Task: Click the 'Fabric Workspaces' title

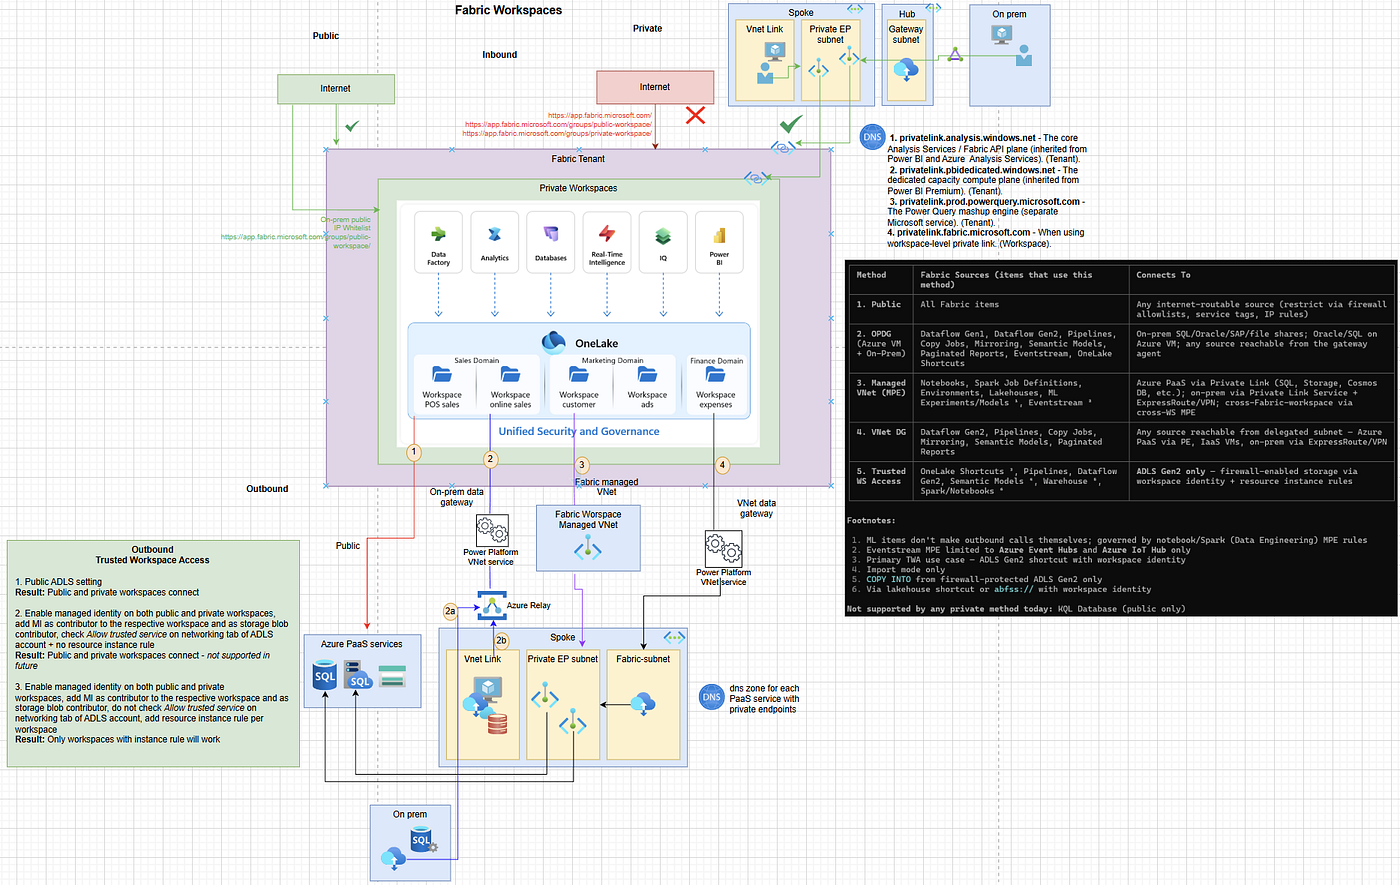Action: (x=508, y=10)
